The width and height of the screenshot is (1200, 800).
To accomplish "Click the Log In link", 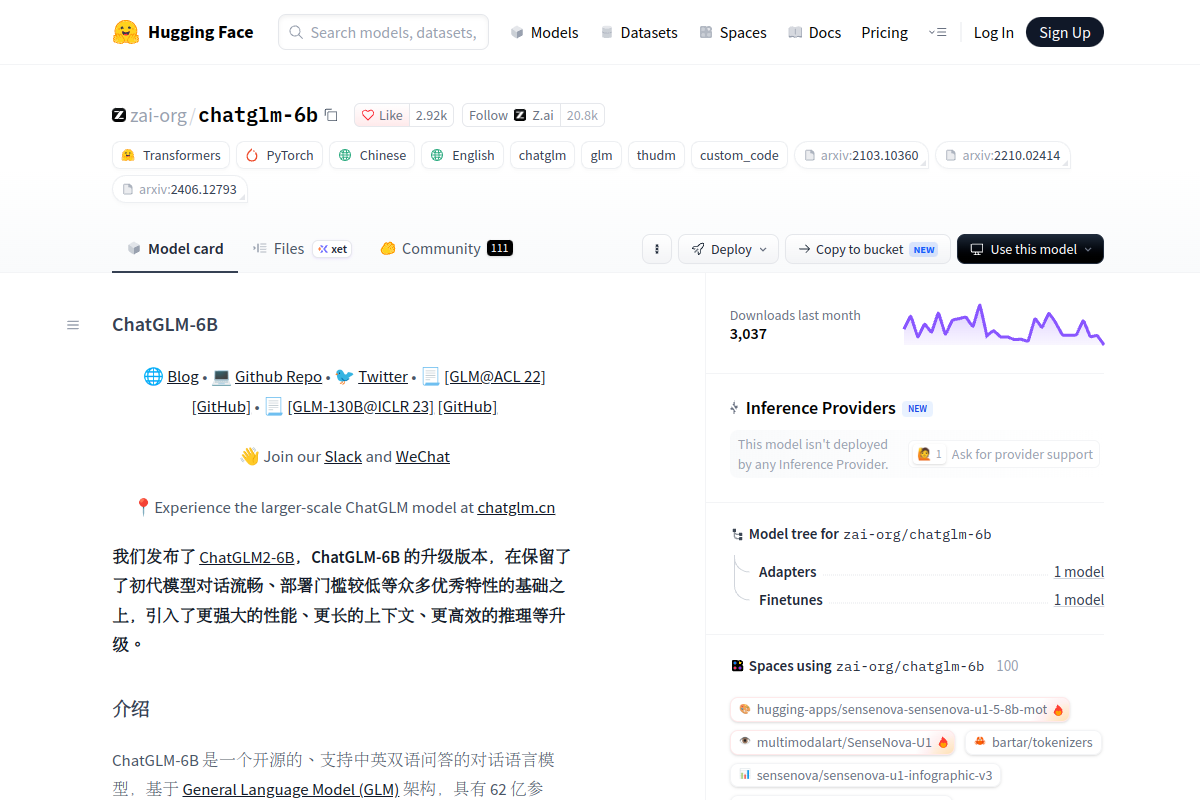I will (x=994, y=32).
